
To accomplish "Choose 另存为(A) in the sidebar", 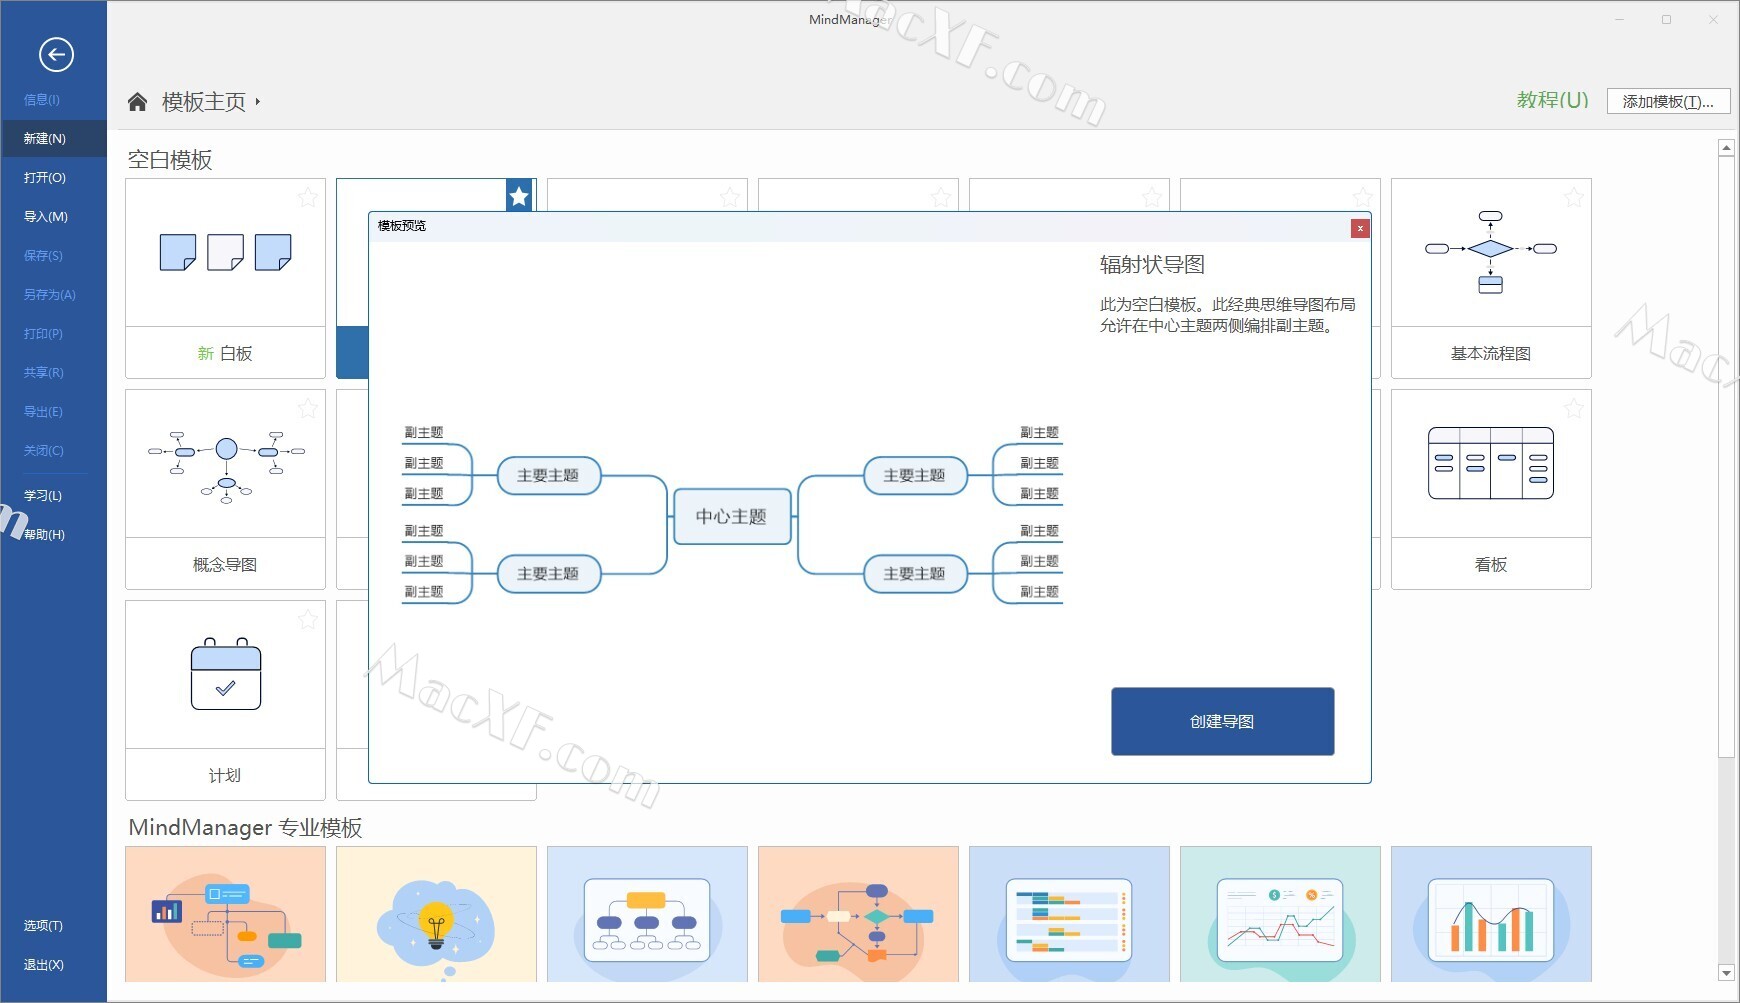I will [x=50, y=294].
